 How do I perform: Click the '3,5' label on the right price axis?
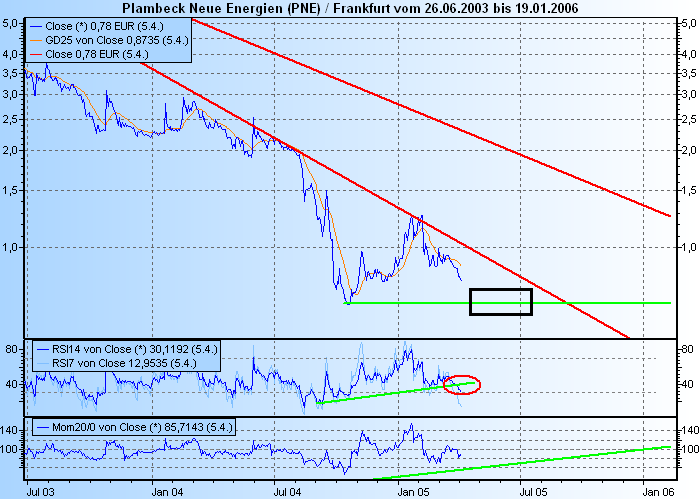click(x=689, y=73)
